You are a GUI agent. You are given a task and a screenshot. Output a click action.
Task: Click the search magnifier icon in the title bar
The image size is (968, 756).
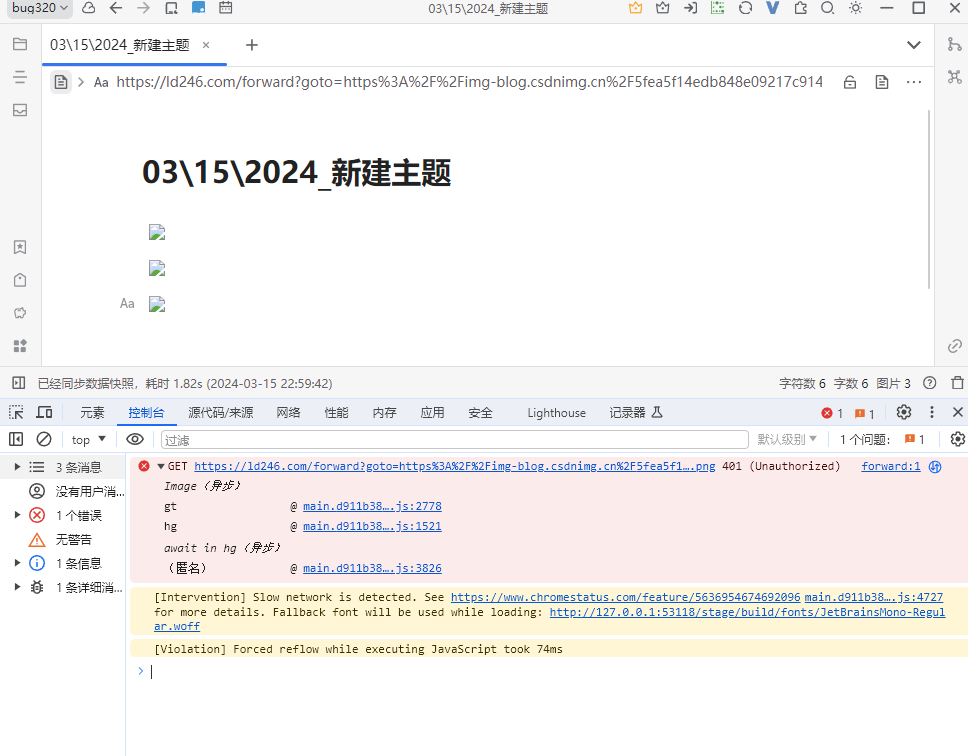click(x=828, y=8)
